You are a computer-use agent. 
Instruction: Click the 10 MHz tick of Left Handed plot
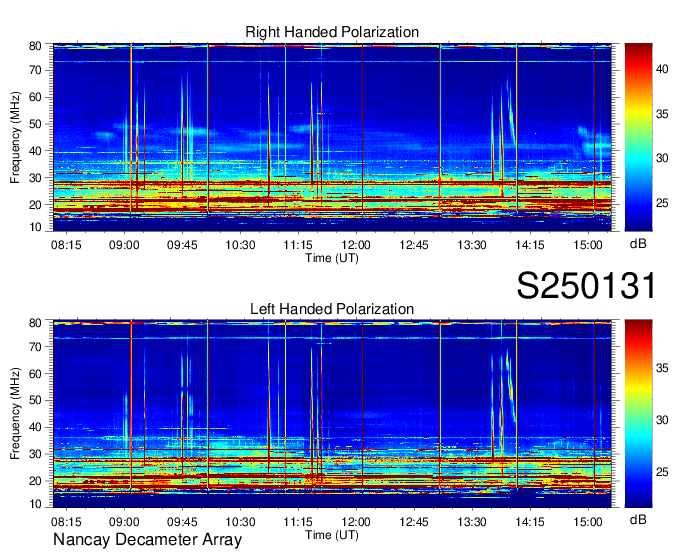click(x=35, y=504)
